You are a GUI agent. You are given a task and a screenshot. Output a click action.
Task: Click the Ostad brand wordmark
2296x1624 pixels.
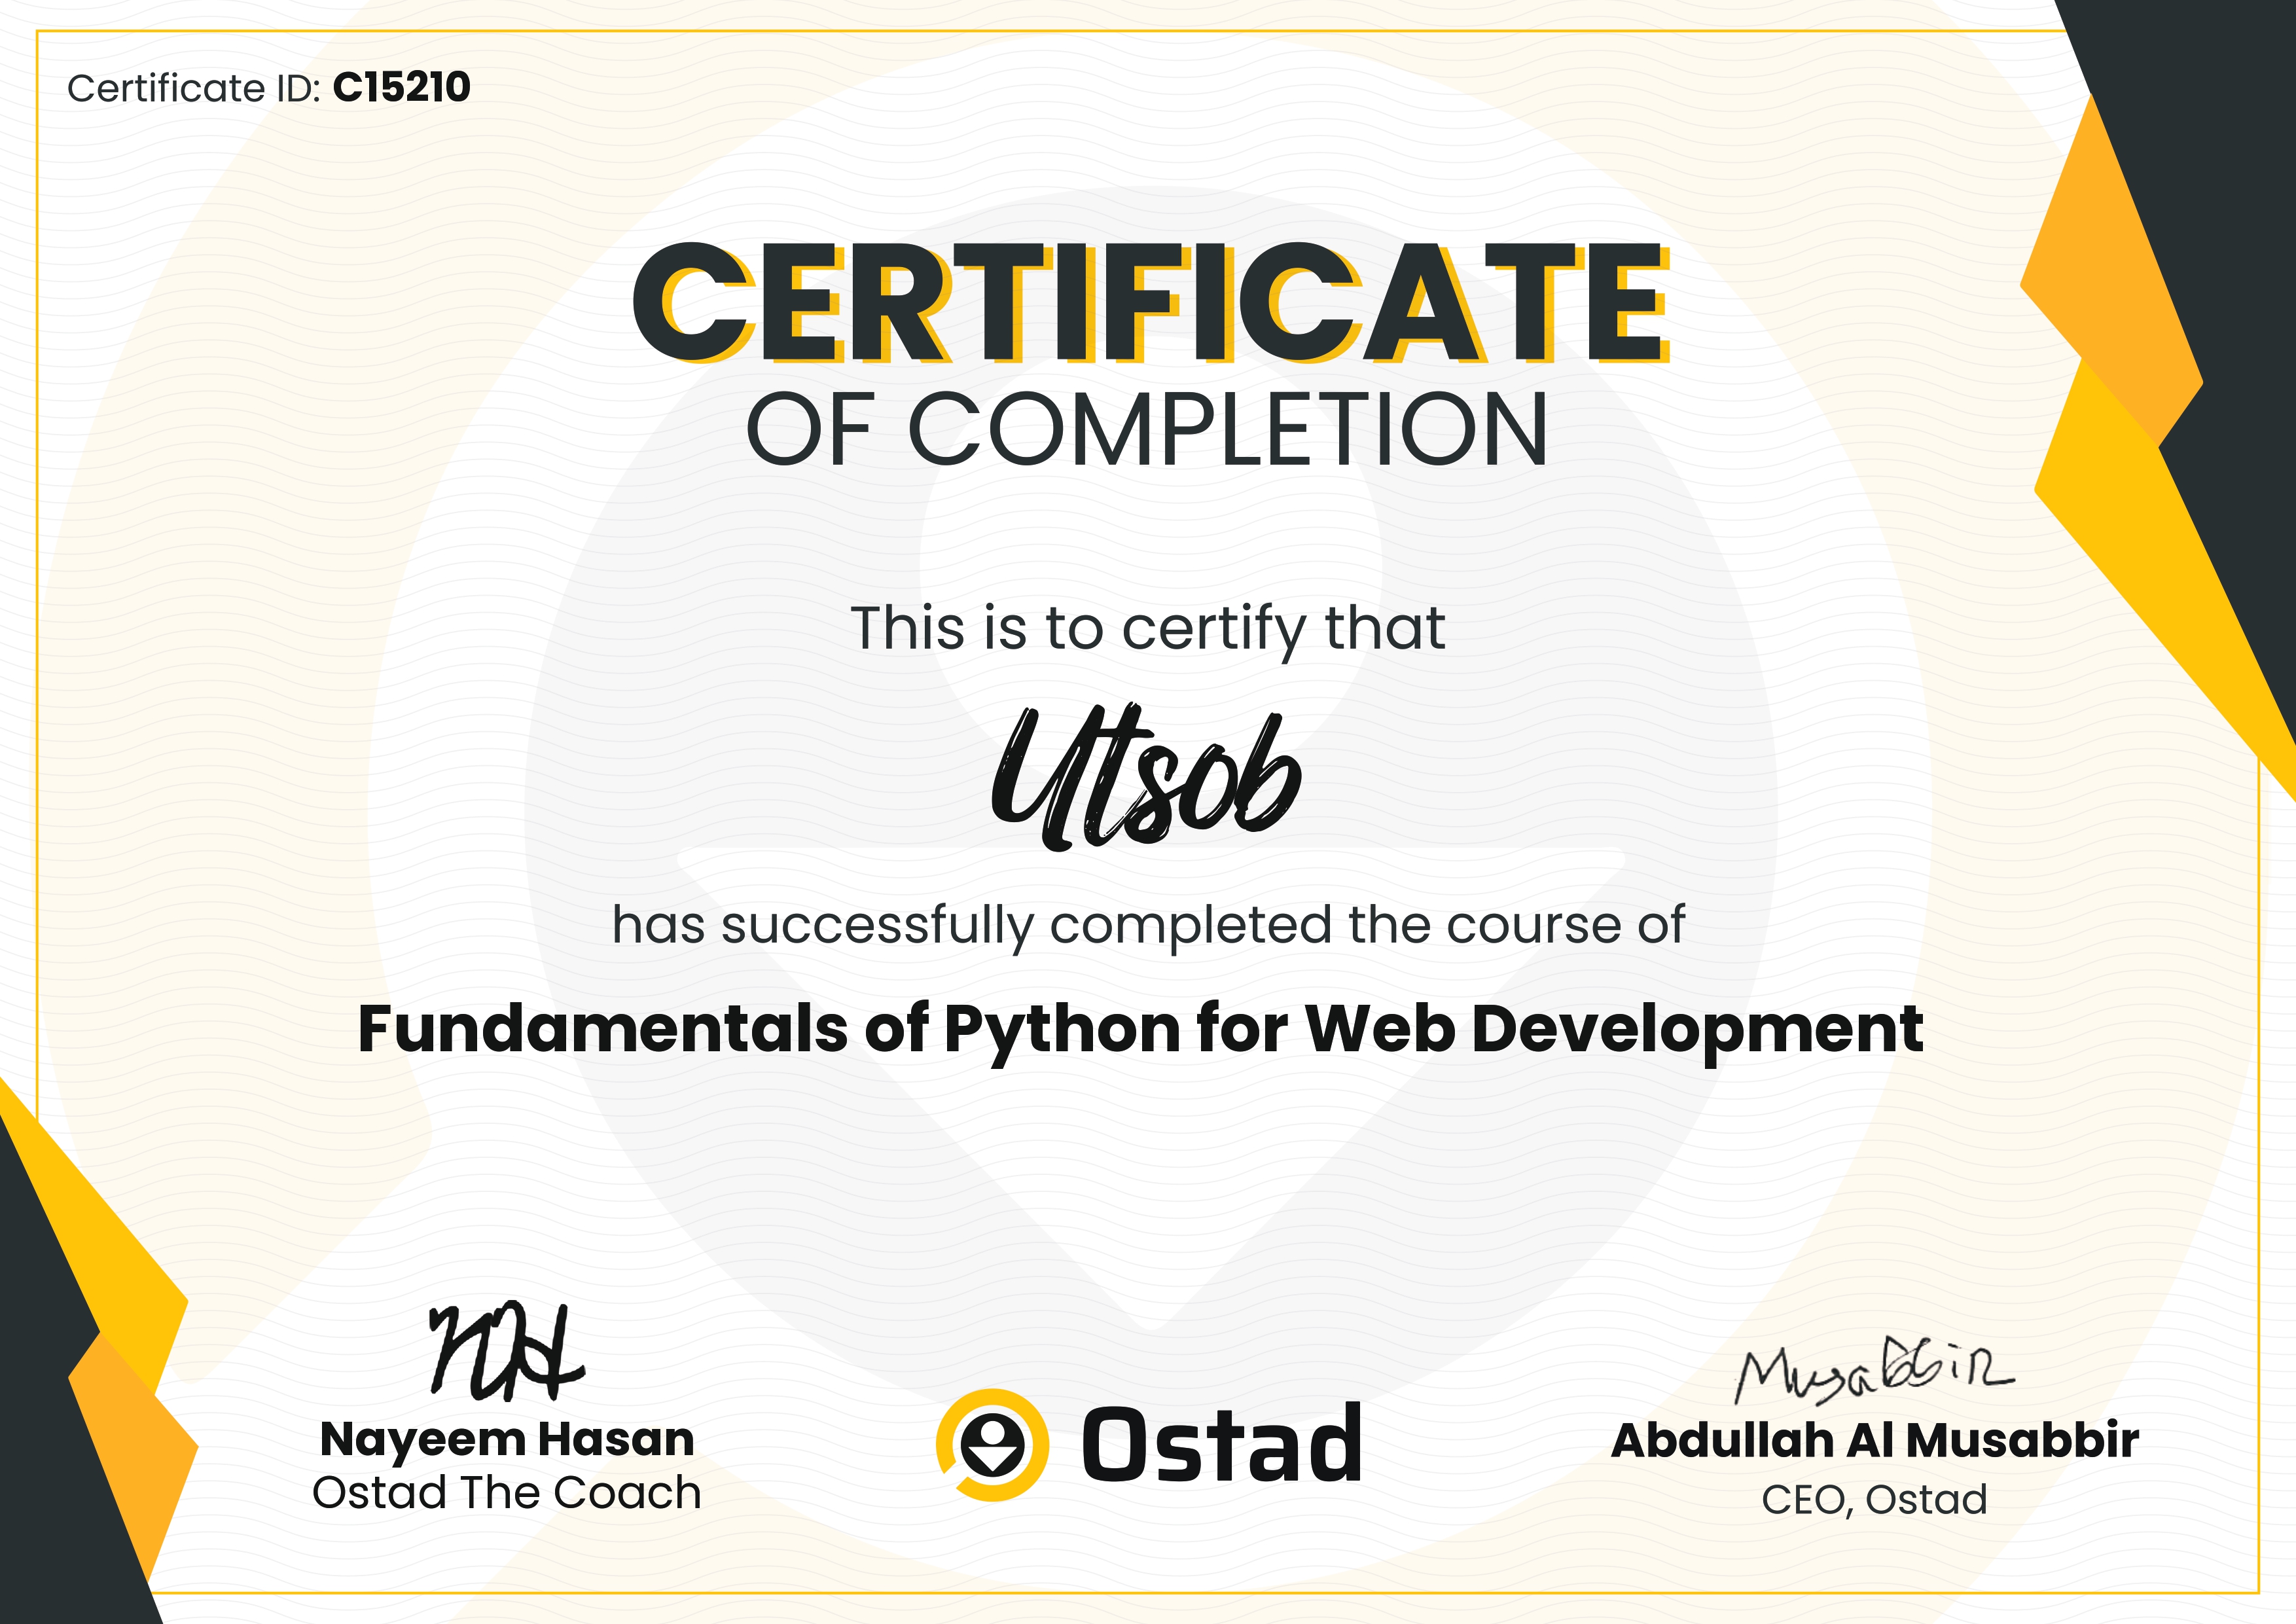point(1221,1445)
